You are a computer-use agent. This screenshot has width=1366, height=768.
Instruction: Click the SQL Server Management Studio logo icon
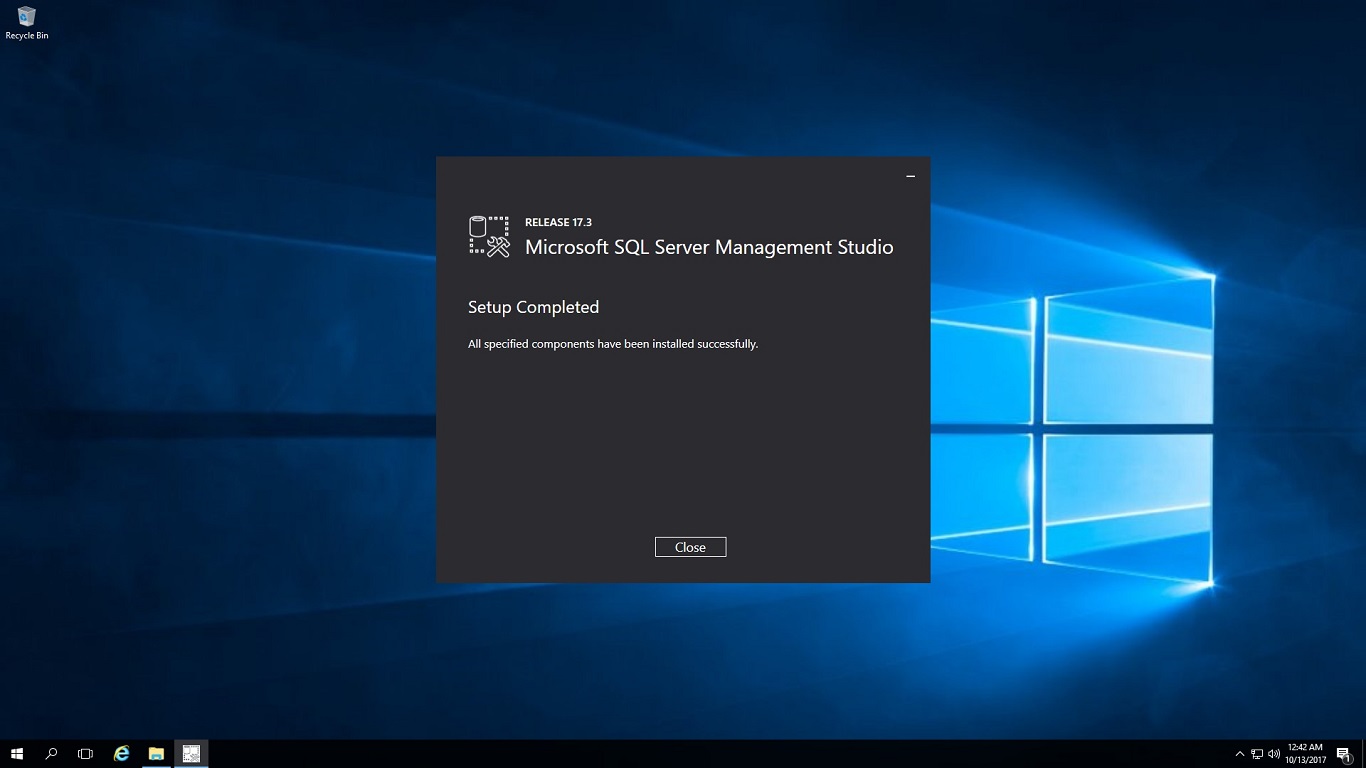coord(489,236)
